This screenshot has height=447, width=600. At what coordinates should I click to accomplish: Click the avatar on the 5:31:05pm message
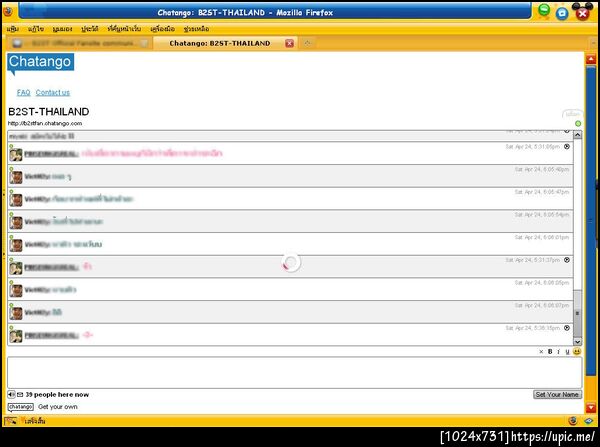[16, 154]
